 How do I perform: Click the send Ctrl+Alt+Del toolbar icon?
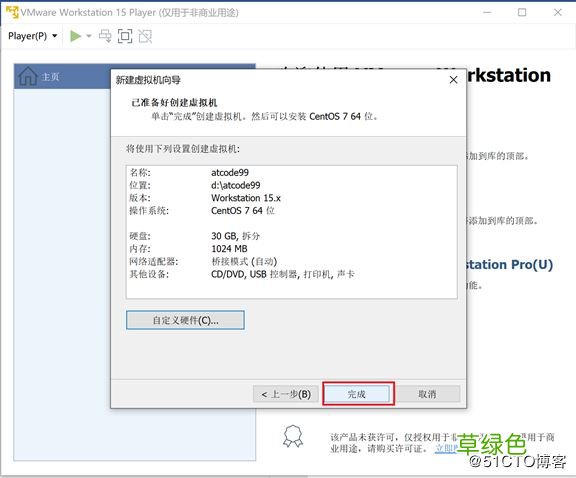pos(105,36)
